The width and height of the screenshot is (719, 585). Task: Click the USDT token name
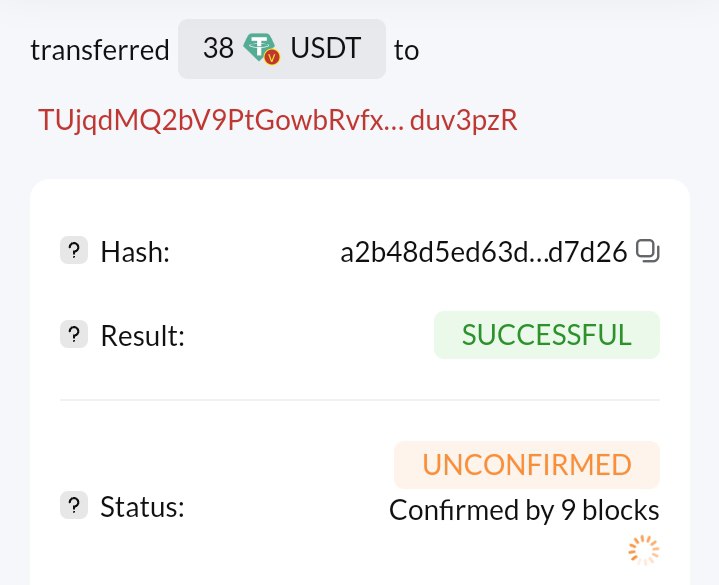[x=325, y=49]
